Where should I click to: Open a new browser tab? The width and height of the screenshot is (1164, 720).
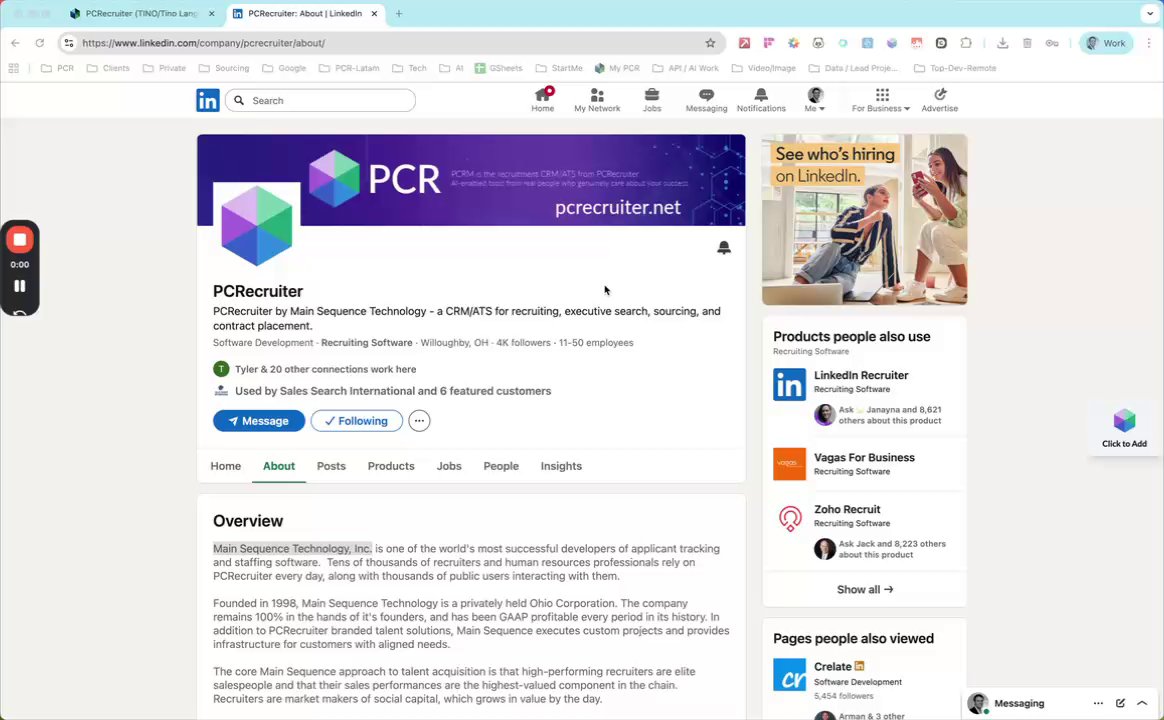point(399,13)
